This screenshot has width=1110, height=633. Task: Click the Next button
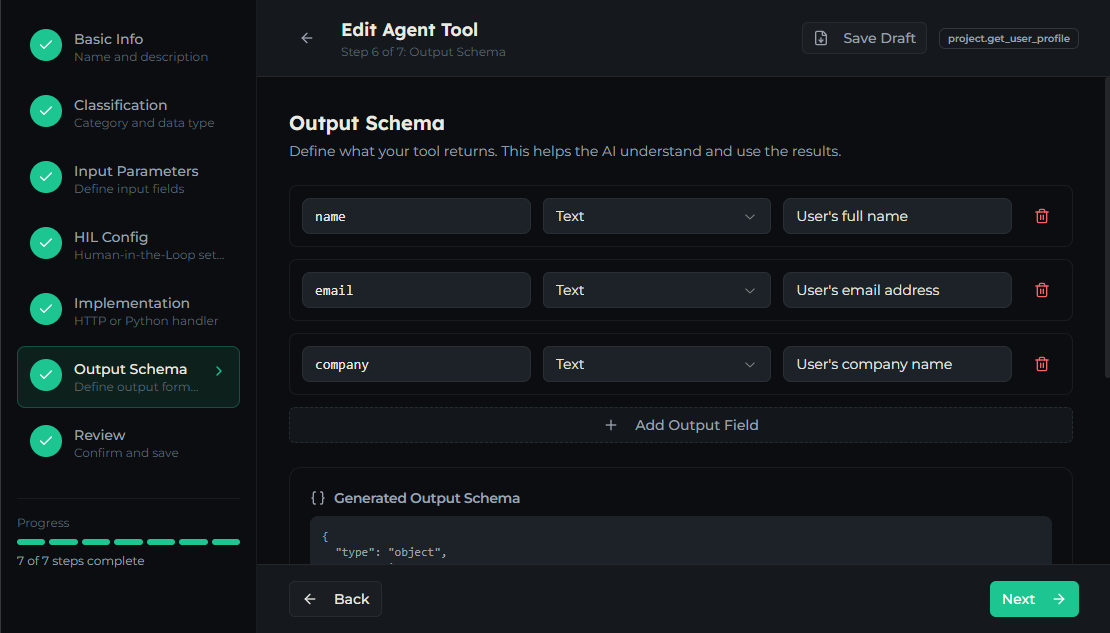[x=1034, y=599]
